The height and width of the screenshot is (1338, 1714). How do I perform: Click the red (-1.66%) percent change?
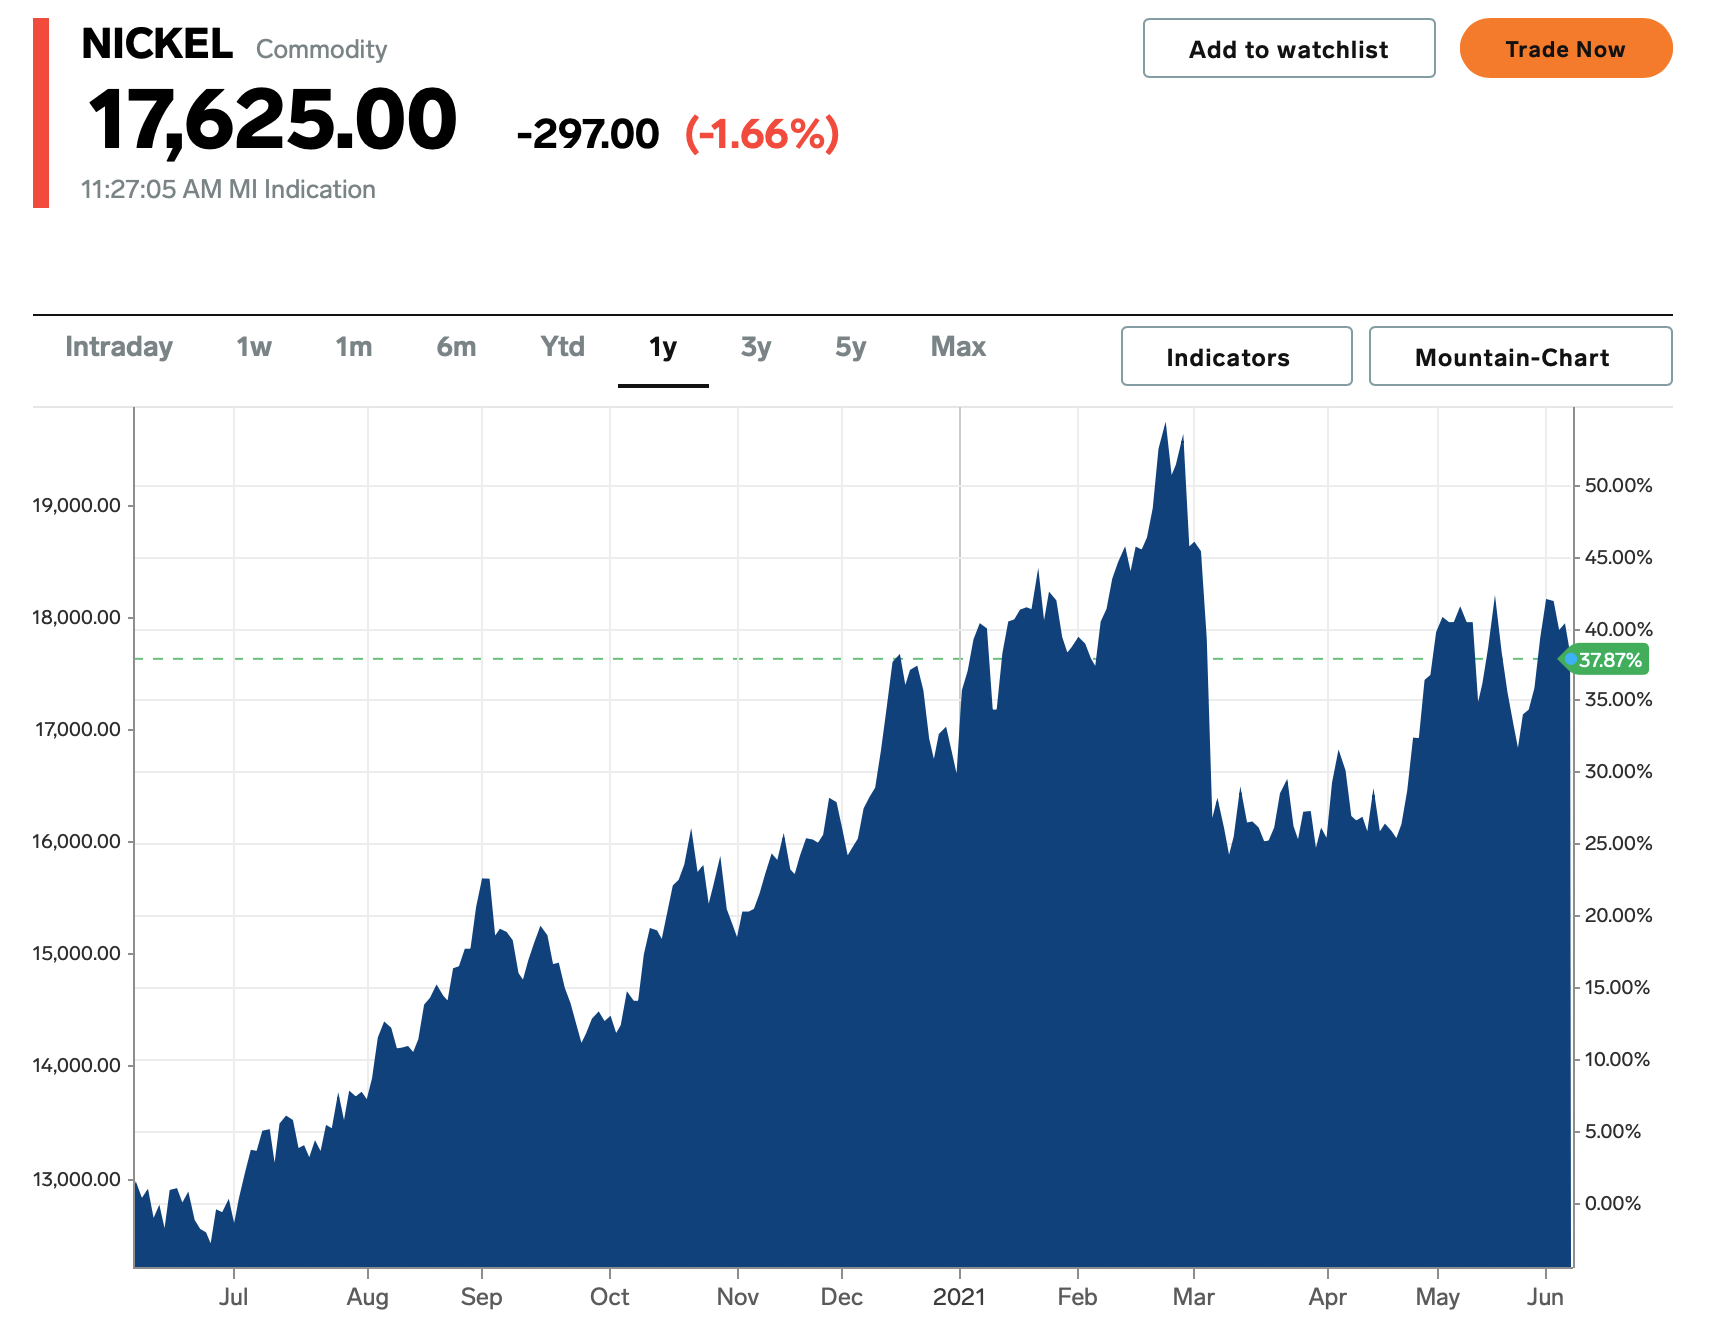[x=762, y=134]
